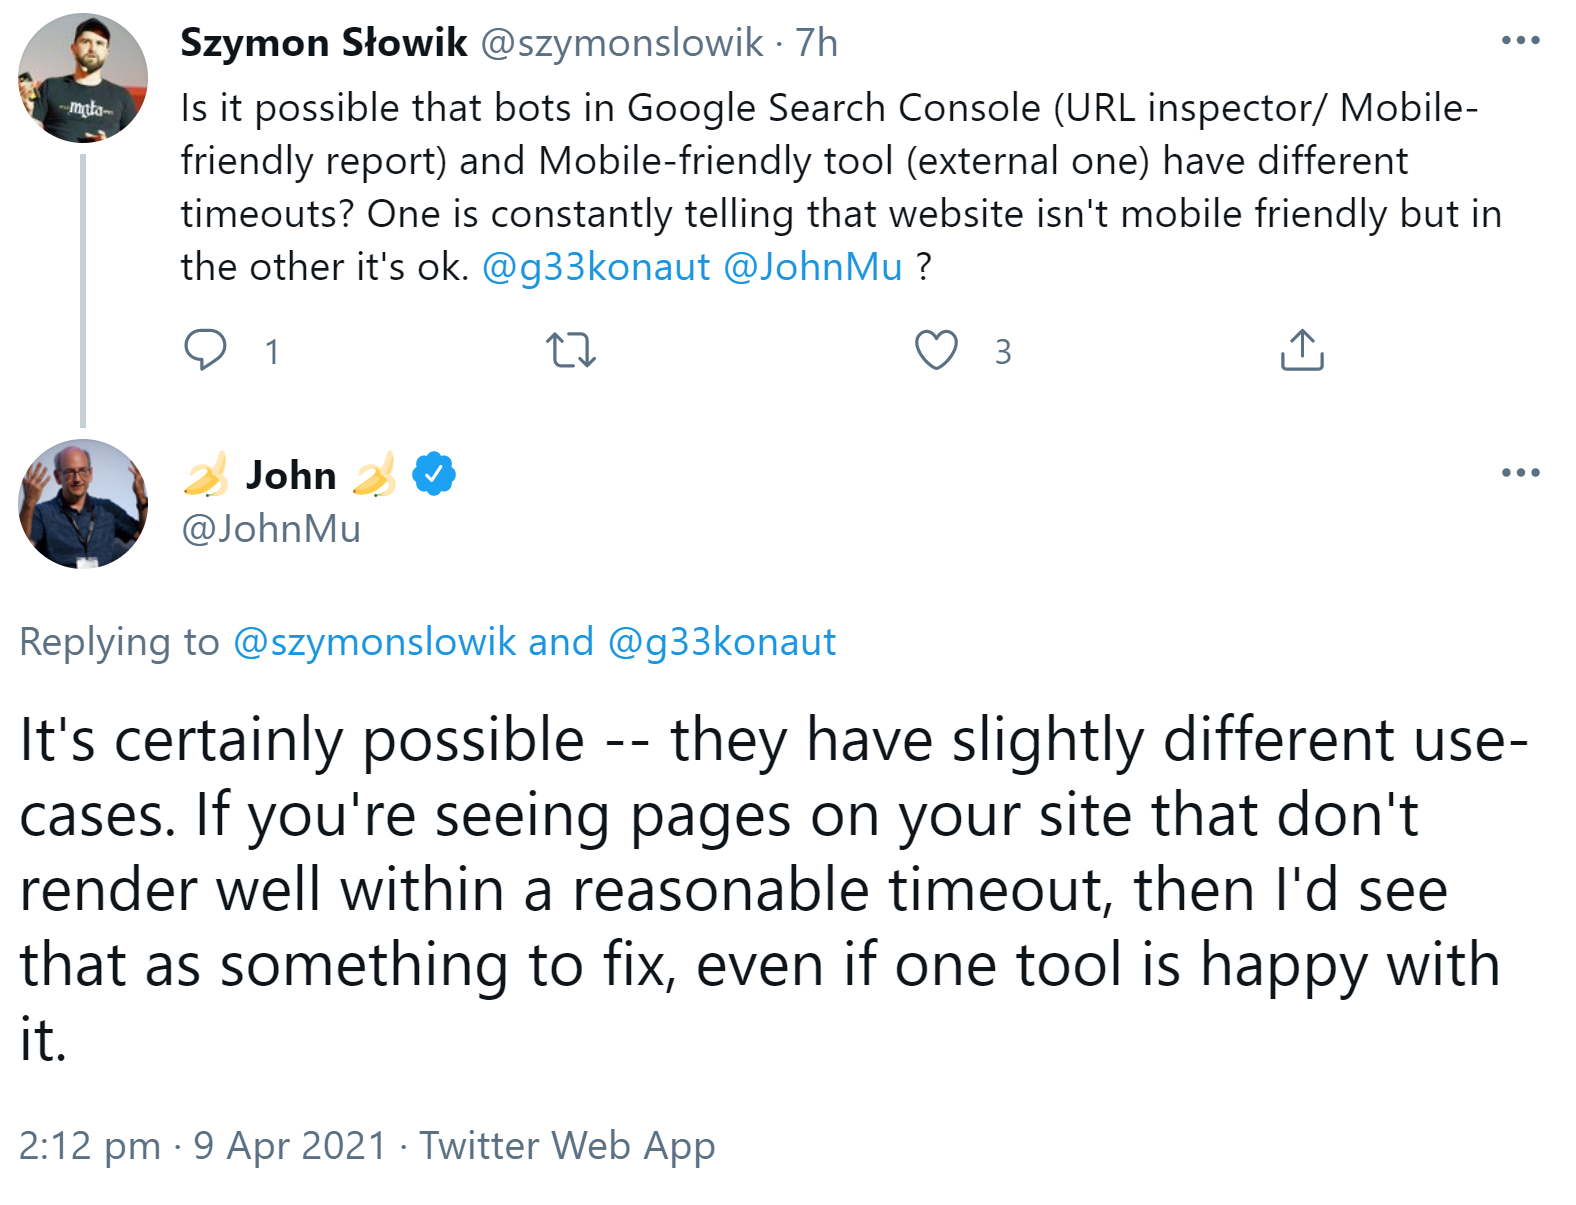This screenshot has height=1205, width=1576.
Task: Click John's display name with bananas
Action: coord(291,475)
